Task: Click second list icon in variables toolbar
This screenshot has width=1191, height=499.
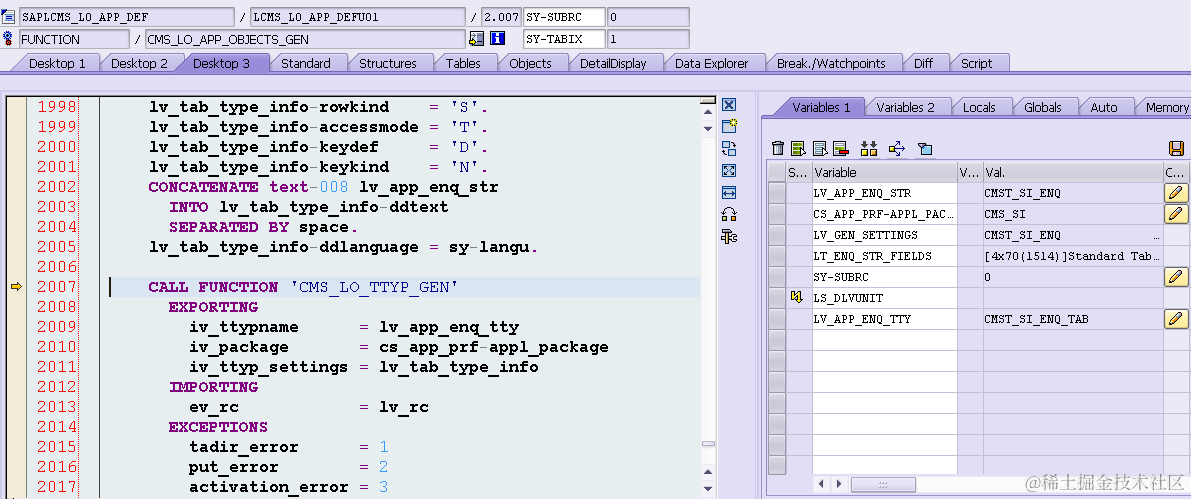Action: (x=820, y=149)
